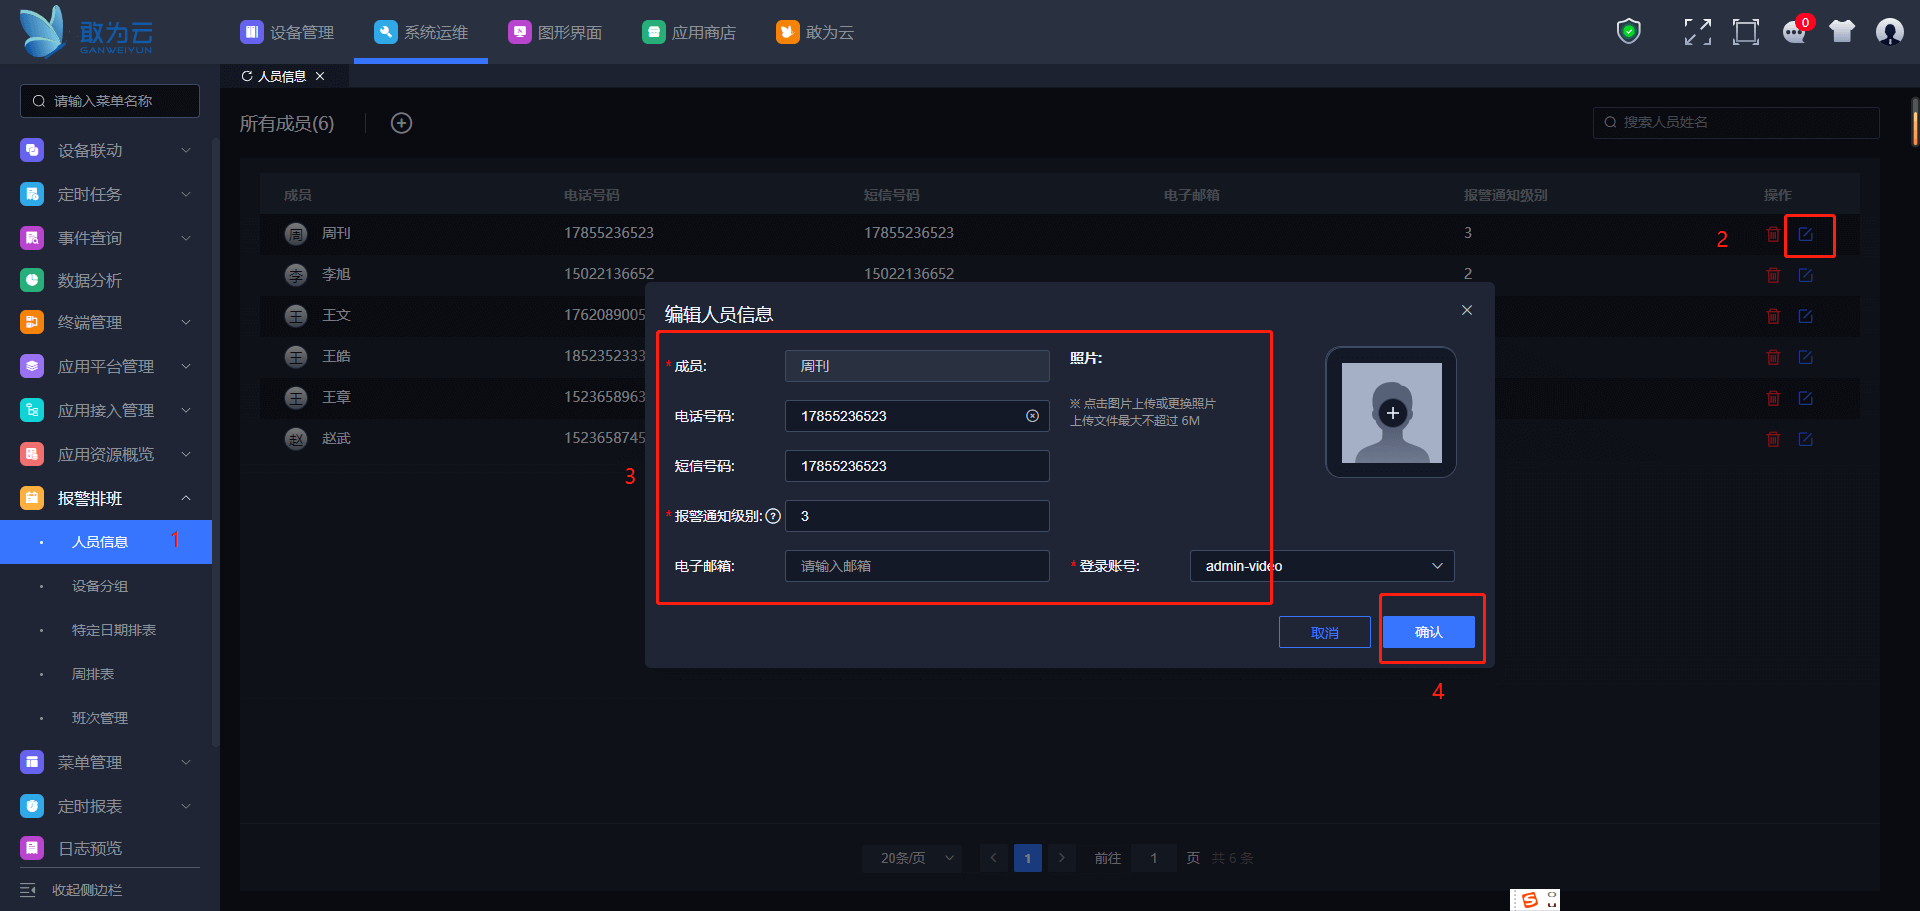Add a new member with plus icon
The image size is (1920, 911).
[x=401, y=123]
